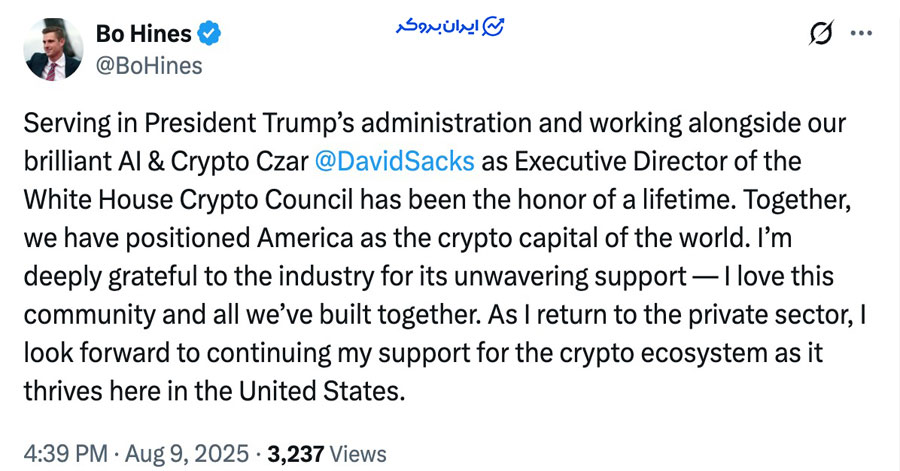Click the Bo Hines display name
This screenshot has height=471, width=900.
coord(143,34)
